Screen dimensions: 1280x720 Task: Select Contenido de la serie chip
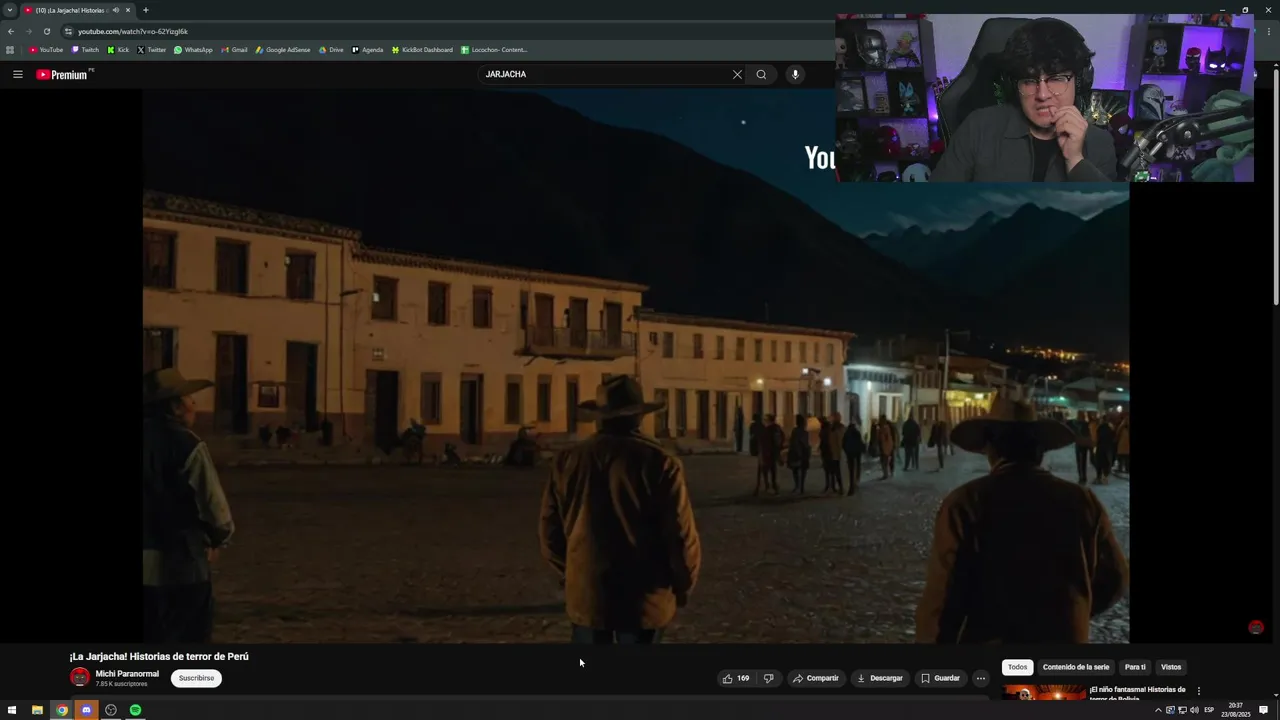(1076, 667)
